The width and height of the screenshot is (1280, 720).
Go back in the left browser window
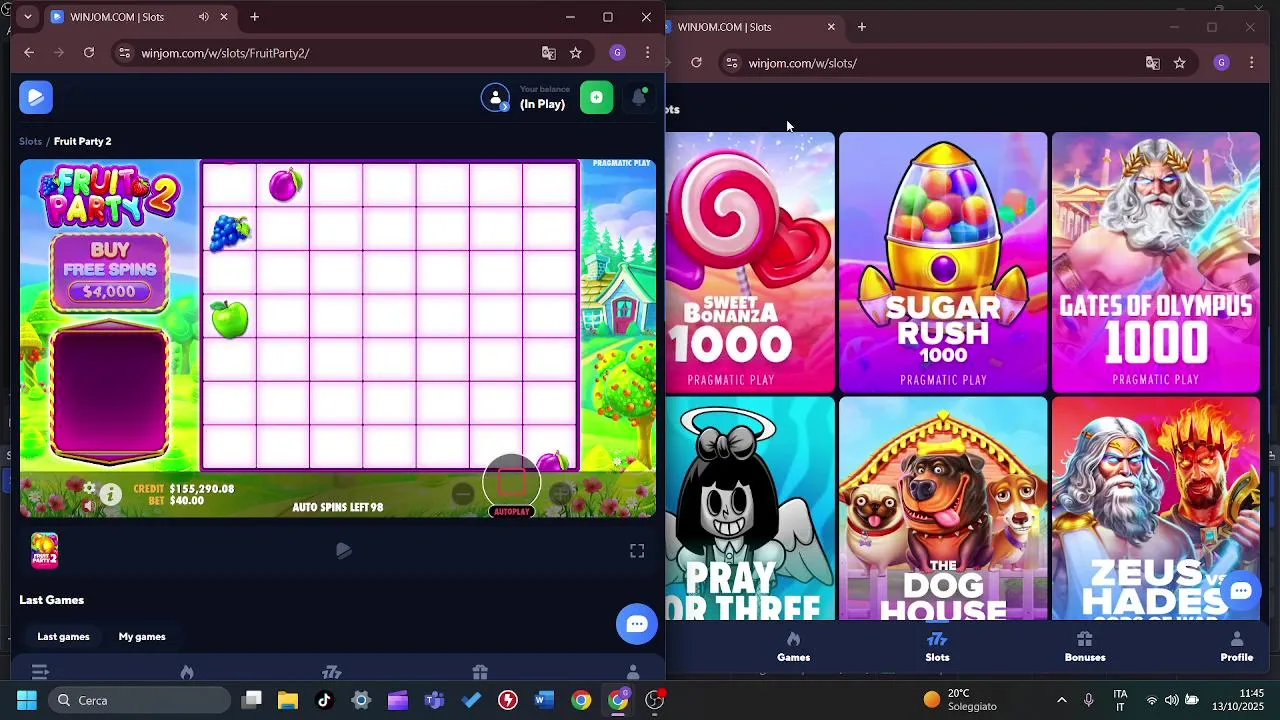tap(29, 53)
